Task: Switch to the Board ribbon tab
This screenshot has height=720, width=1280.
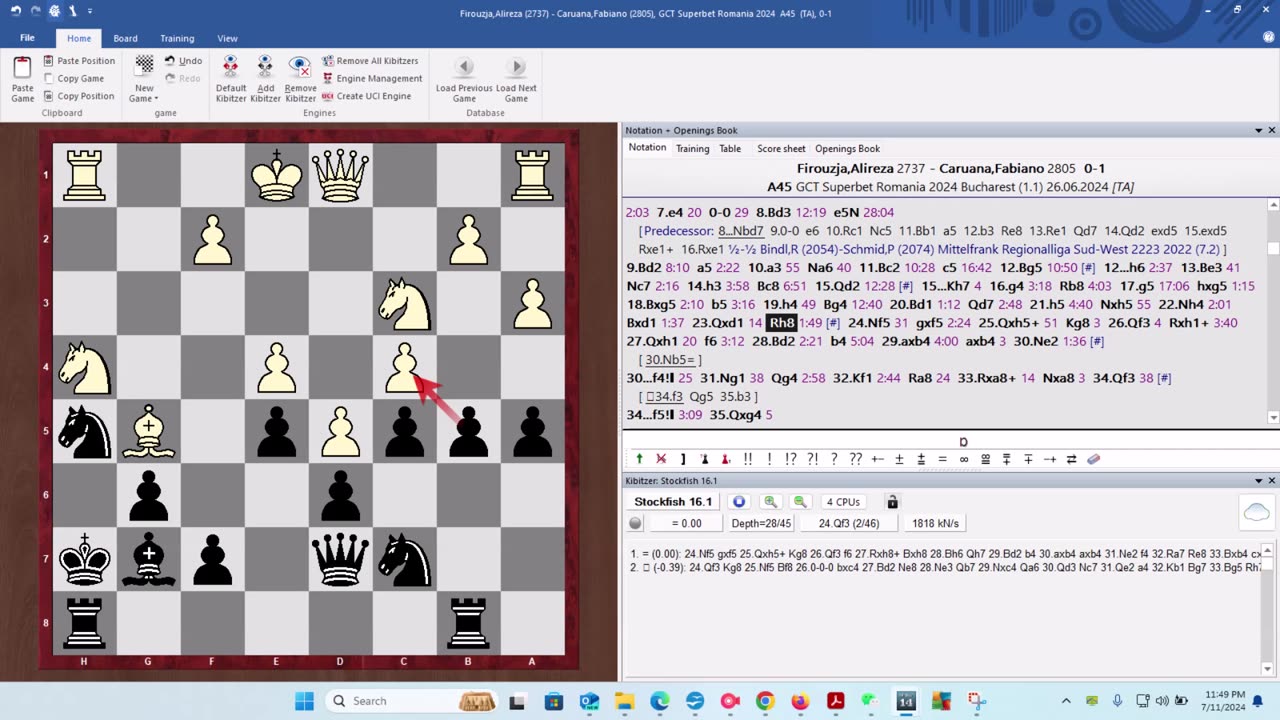Action: click(x=125, y=38)
